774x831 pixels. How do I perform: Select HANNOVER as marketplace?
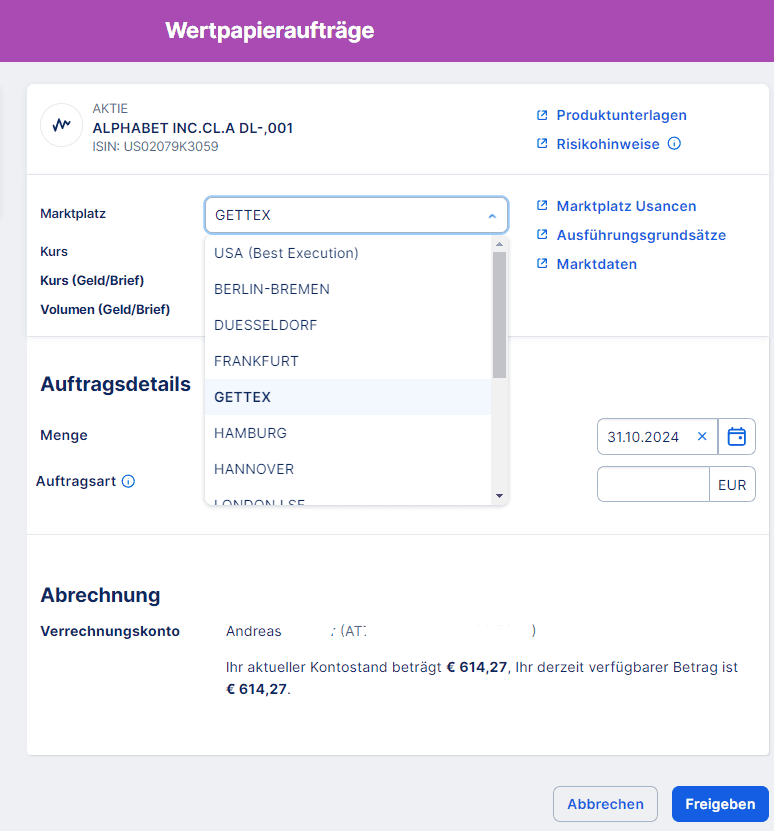pos(348,469)
